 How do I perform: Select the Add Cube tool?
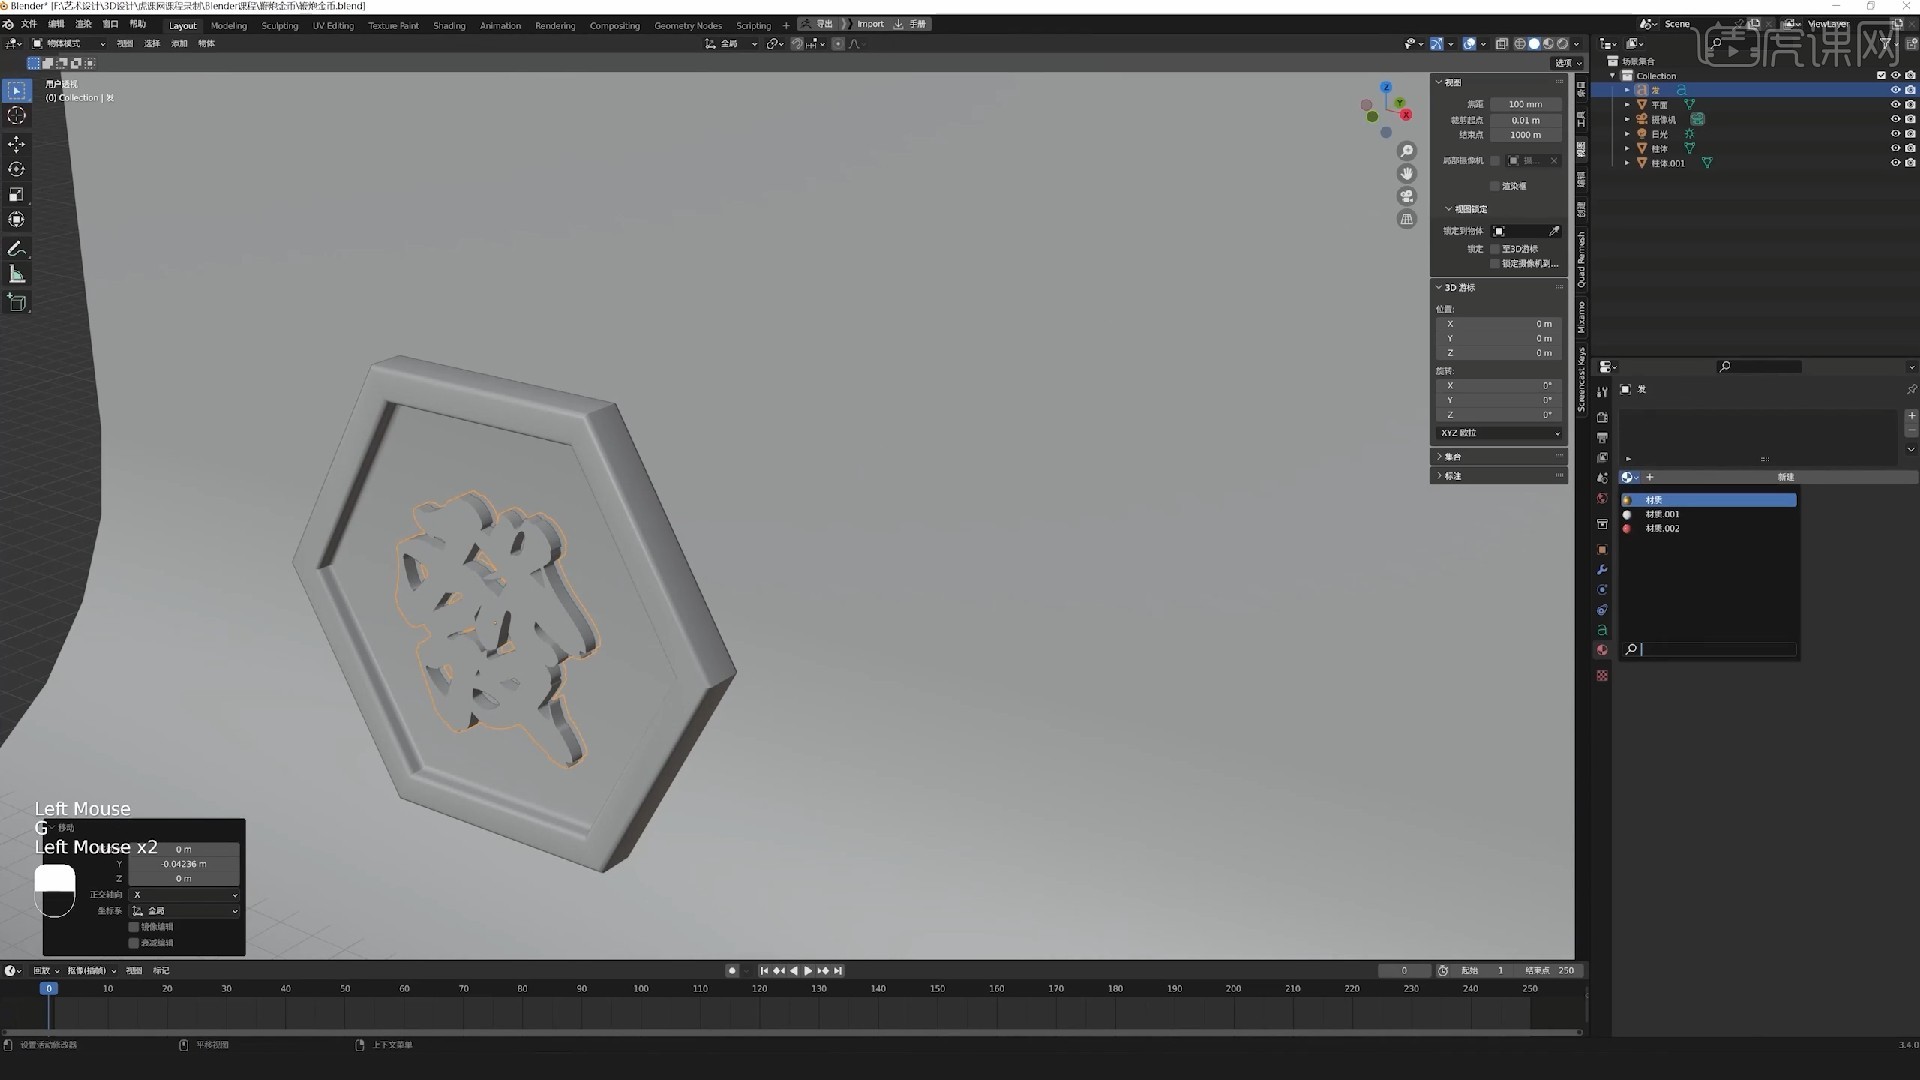point(16,302)
